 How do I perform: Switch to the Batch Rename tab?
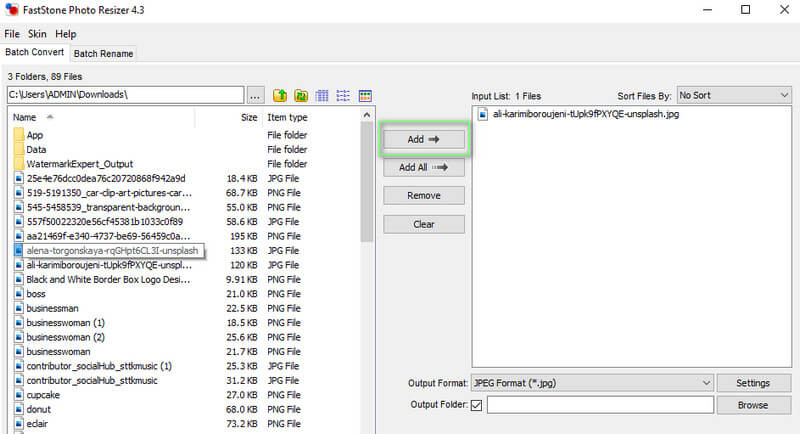tap(103, 53)
